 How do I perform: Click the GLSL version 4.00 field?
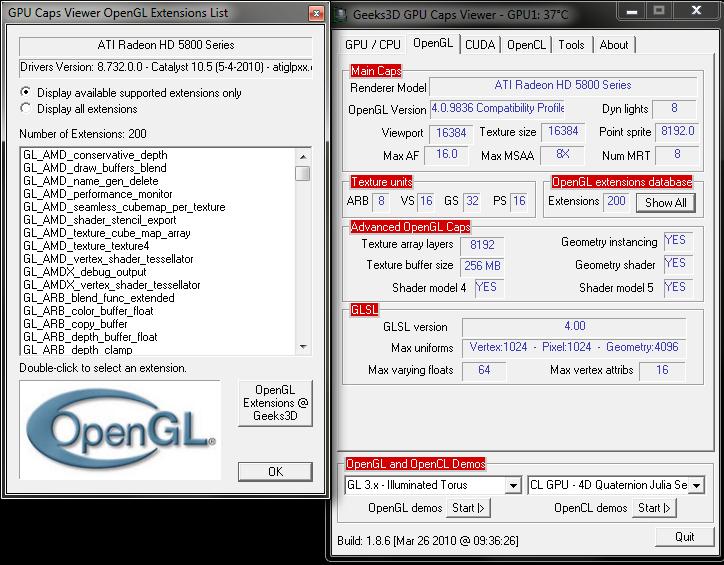click(574, 326)
